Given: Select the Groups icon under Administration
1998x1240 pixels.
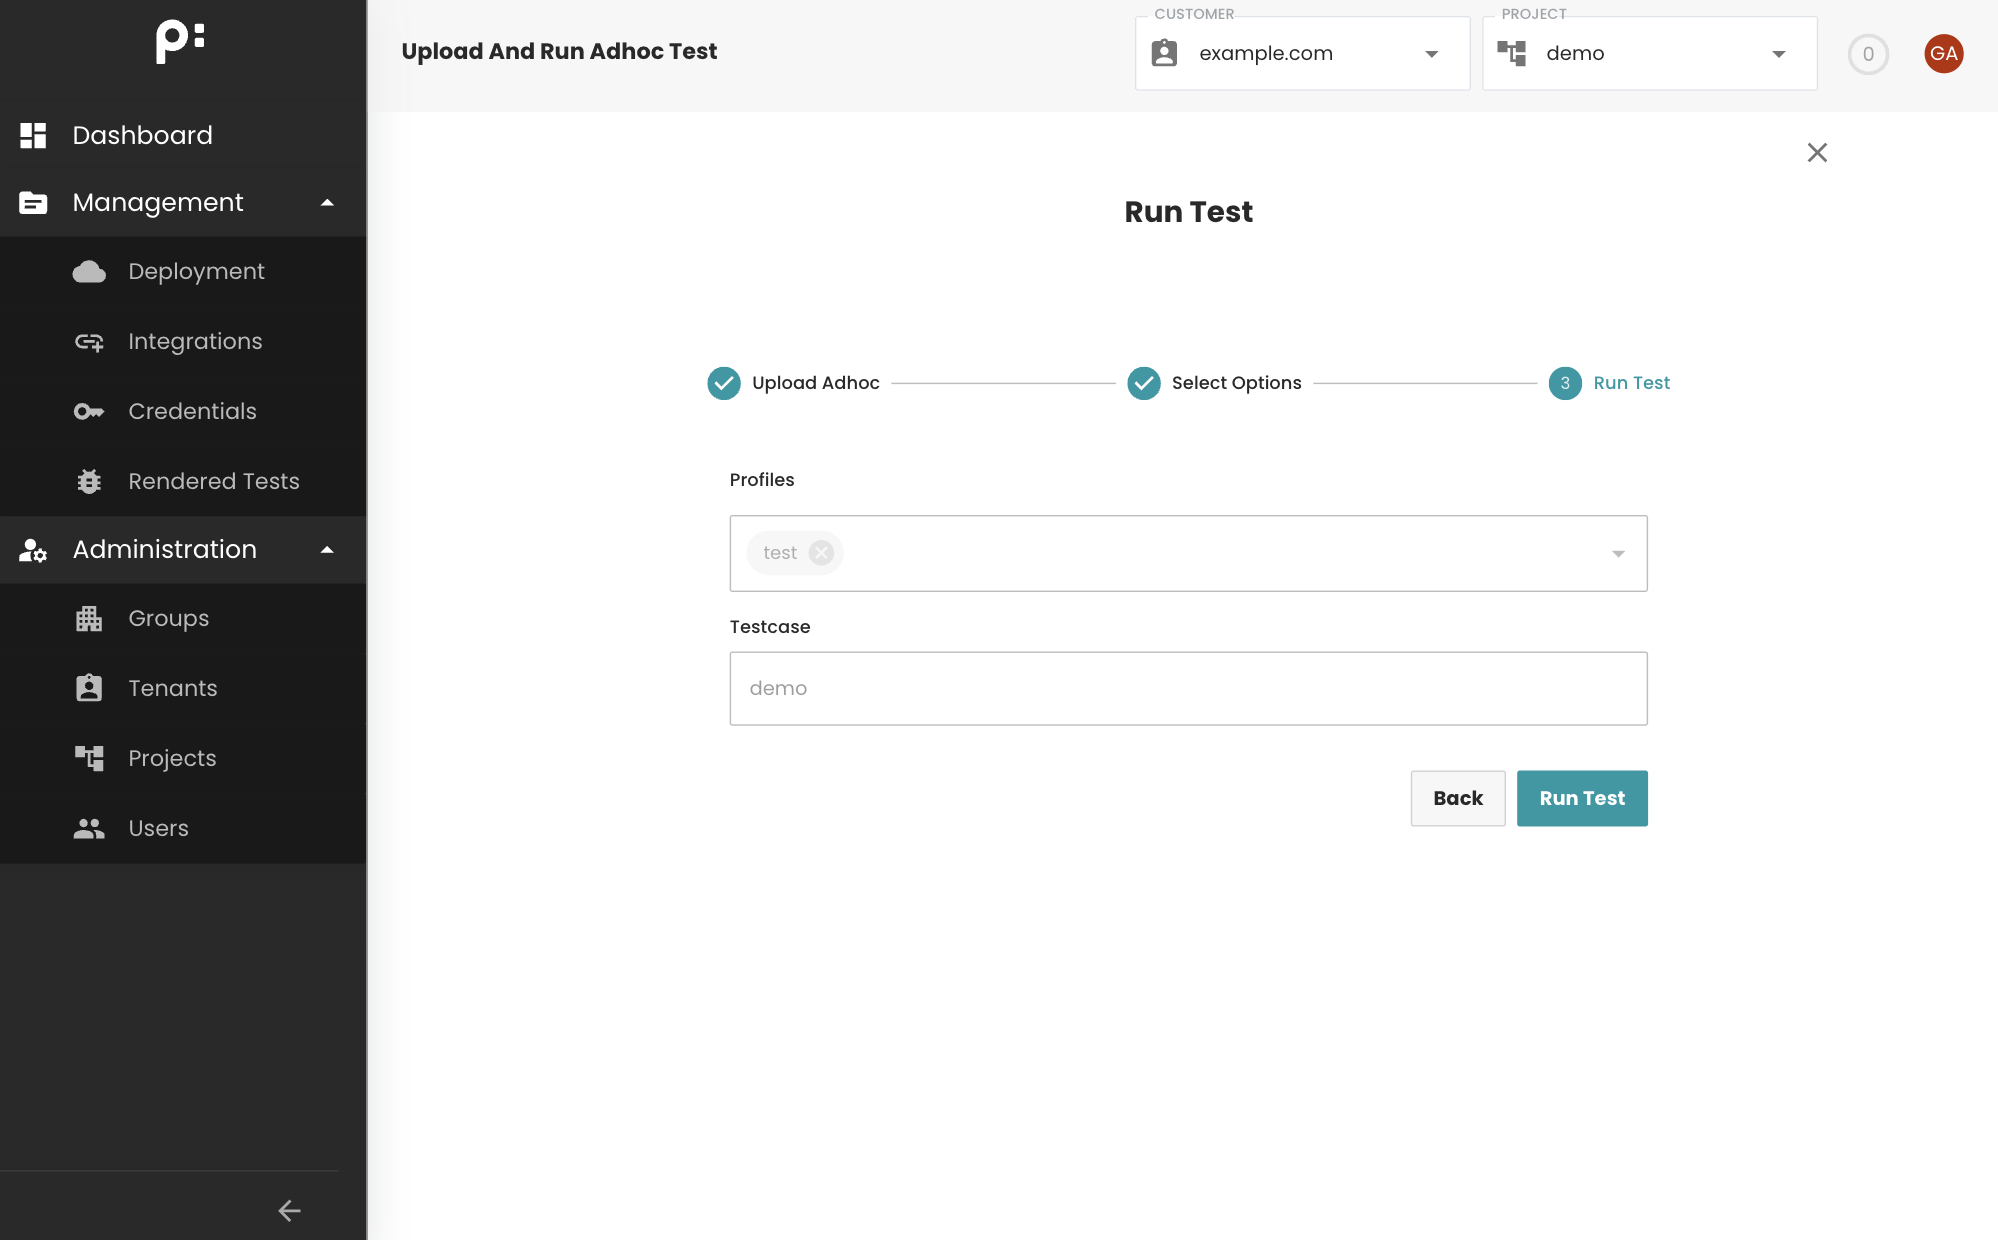Looking at the screenshot, I should (89, 618).
